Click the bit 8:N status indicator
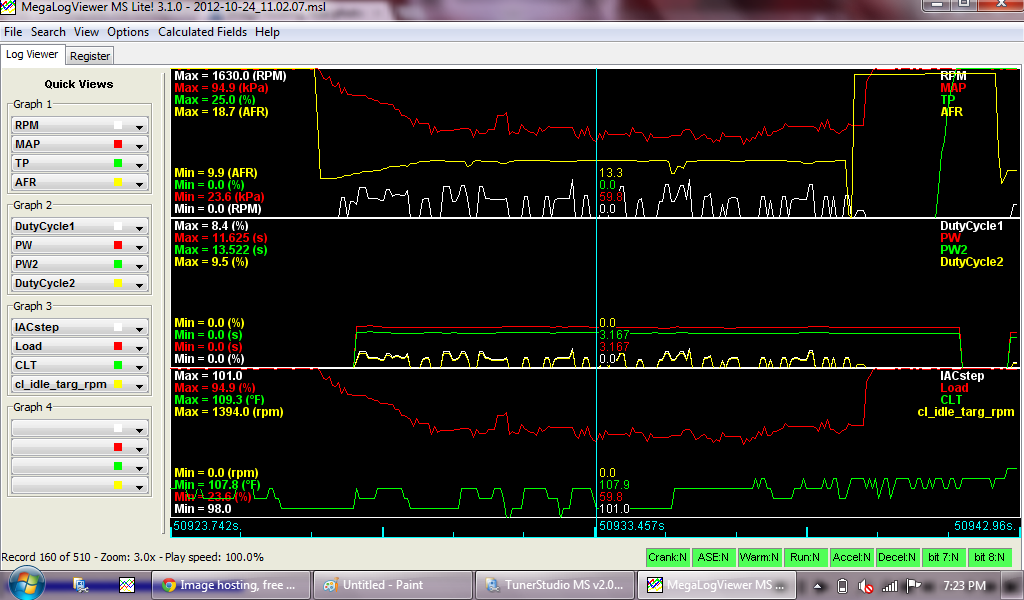Screen dimensions: 1024x600 [x=989, y=557]
